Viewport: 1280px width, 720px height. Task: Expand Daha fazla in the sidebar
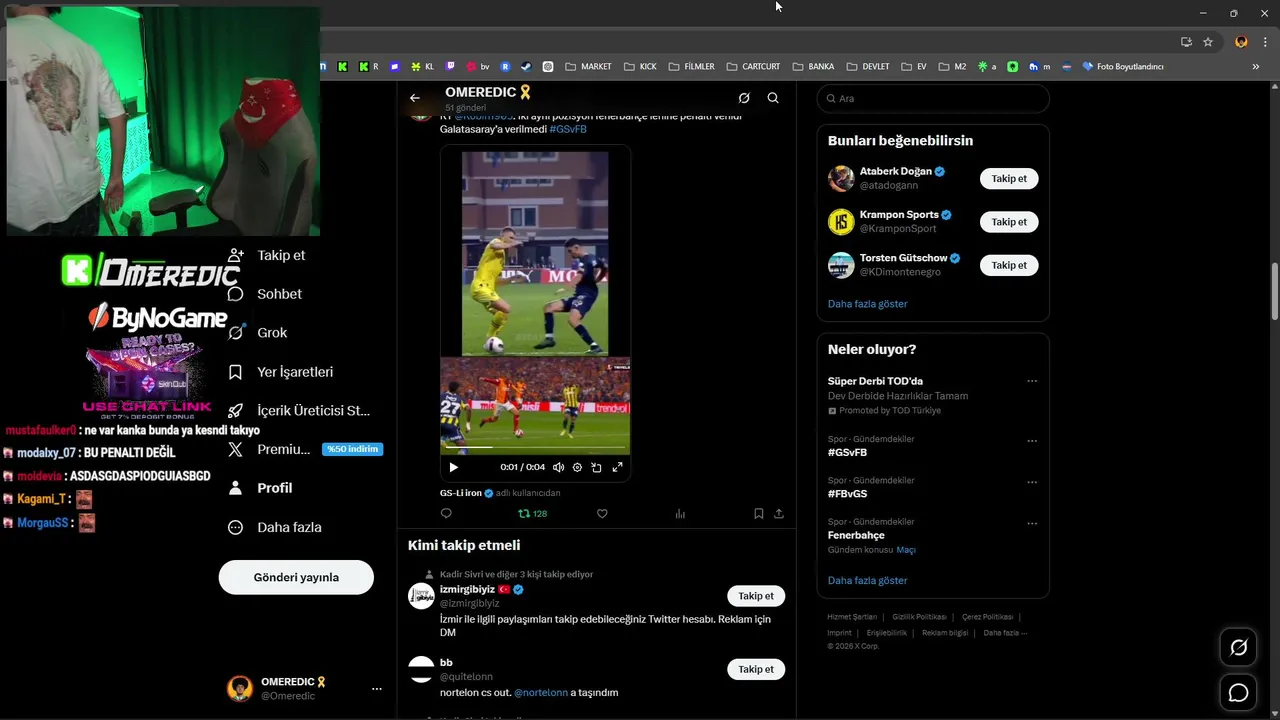pos(274,527)
